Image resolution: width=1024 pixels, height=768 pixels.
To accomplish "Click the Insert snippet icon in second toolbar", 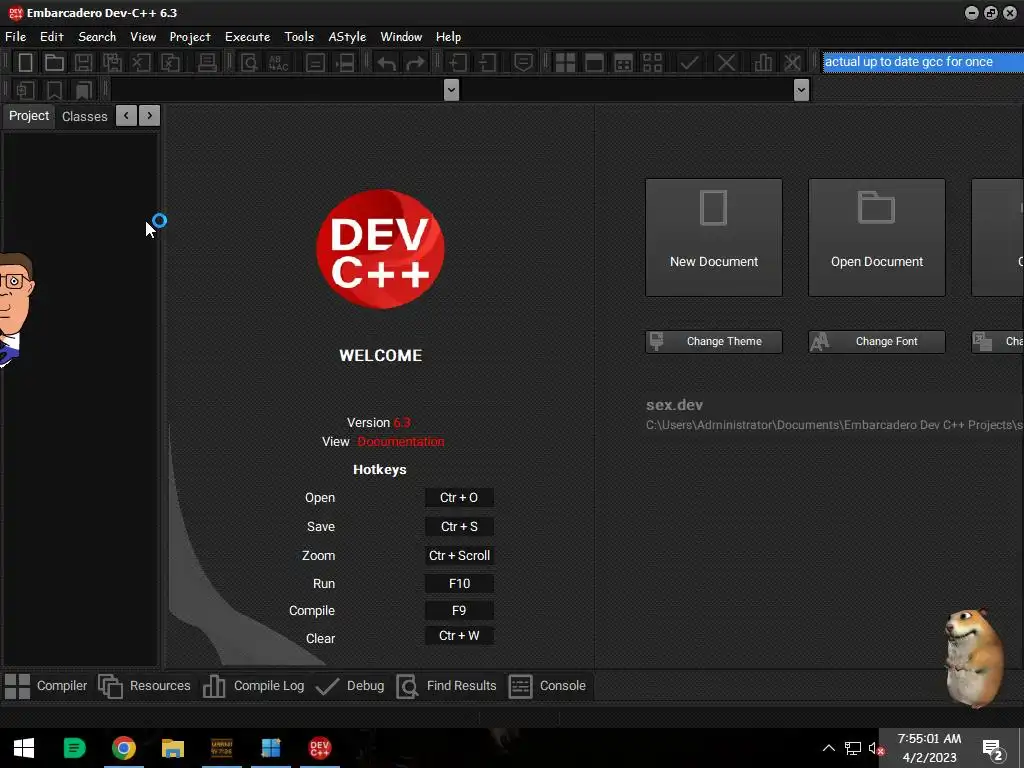I will pos(25,90).
